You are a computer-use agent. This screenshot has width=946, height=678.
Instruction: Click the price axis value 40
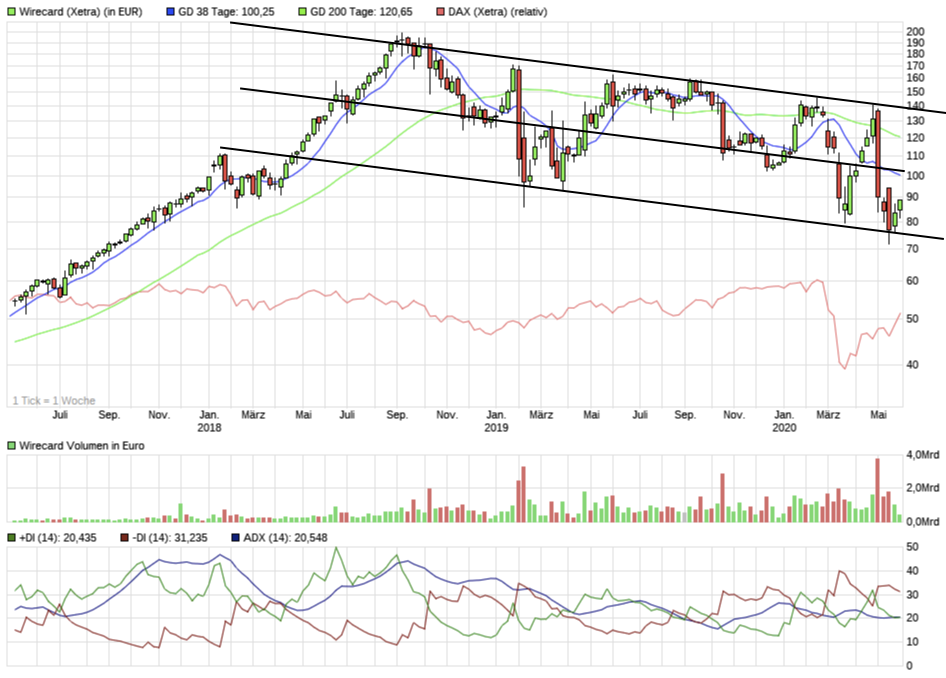click(912, 364)
